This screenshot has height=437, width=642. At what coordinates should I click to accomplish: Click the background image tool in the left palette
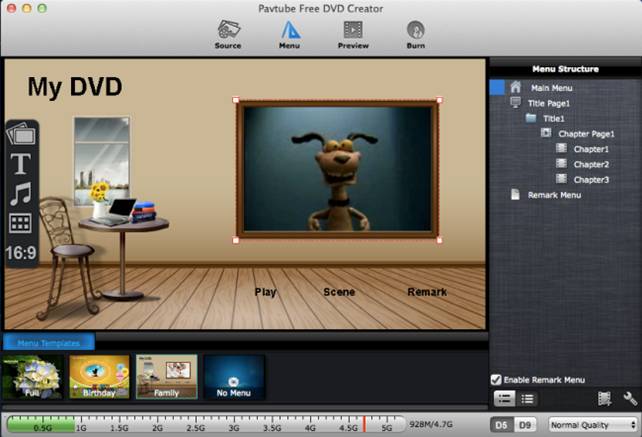tap(21, 134)
